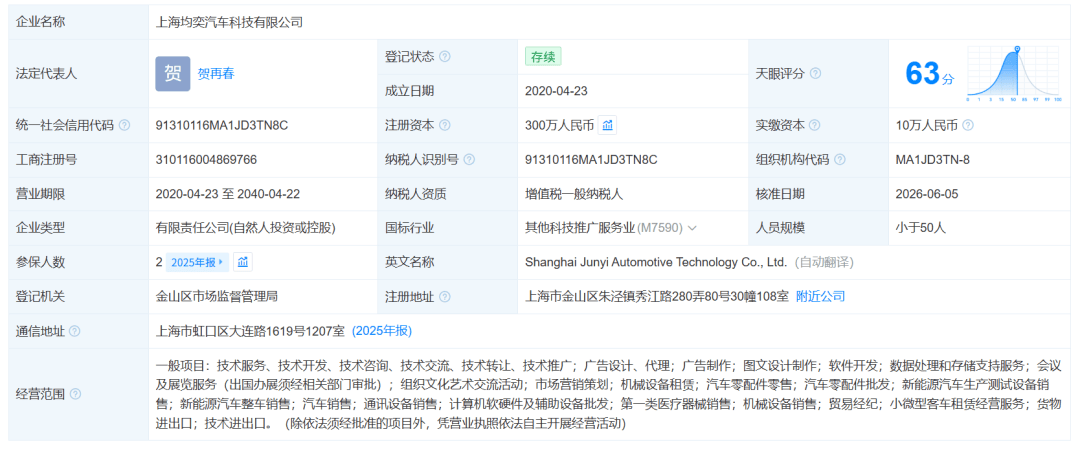Viewport: 1080px width, 449px height.
Task: Click help icon beside 注册地址
Action: tap(445, 297)
